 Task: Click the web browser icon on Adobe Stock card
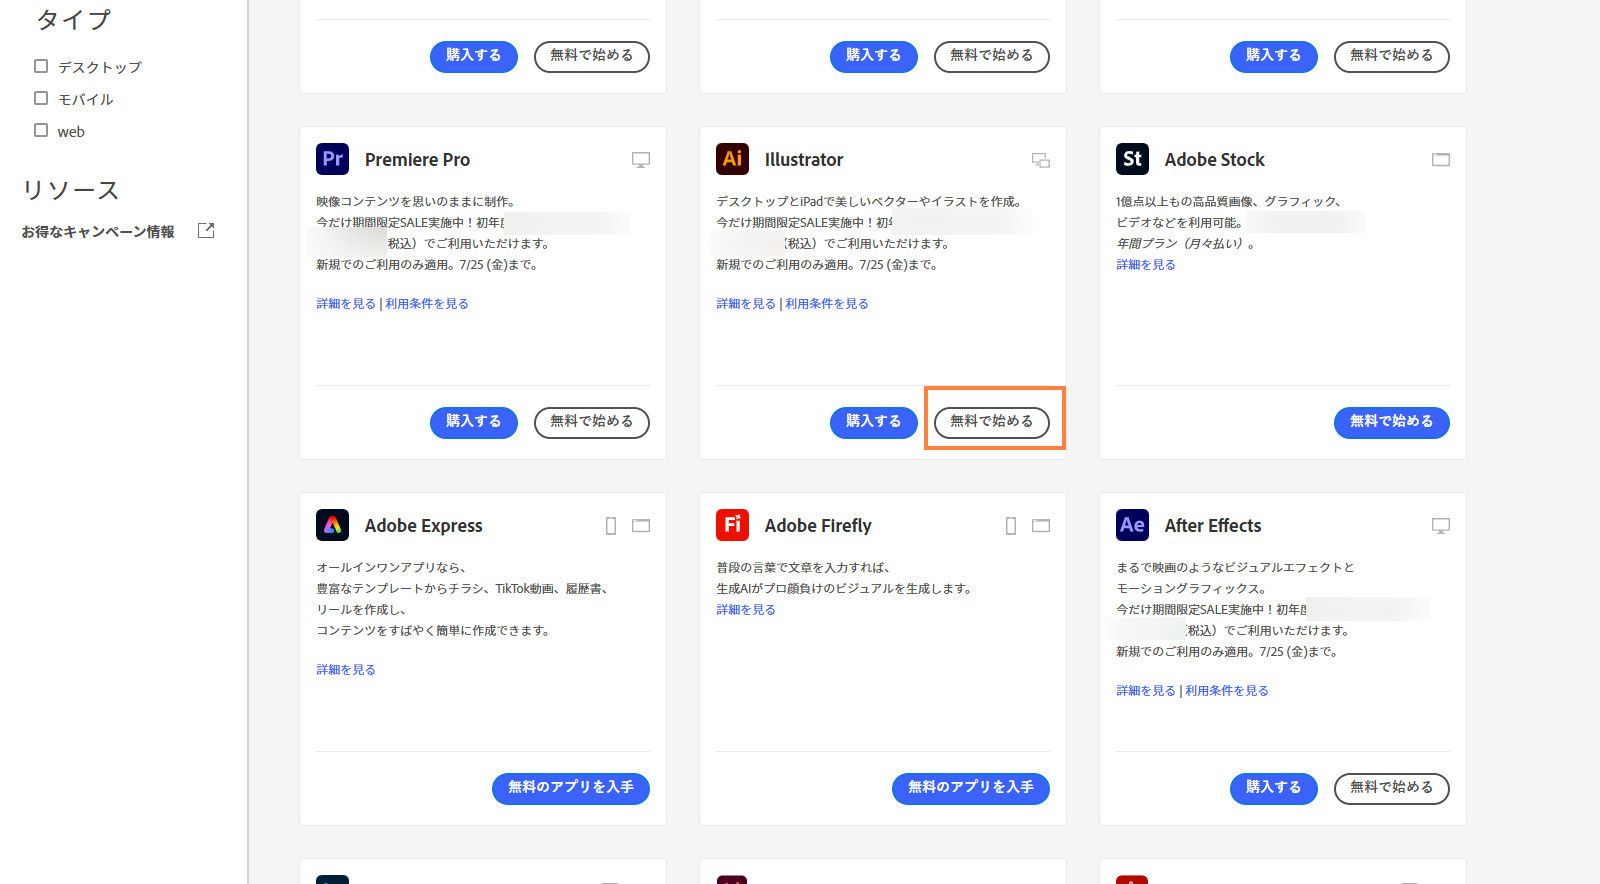pos(1441,160)
